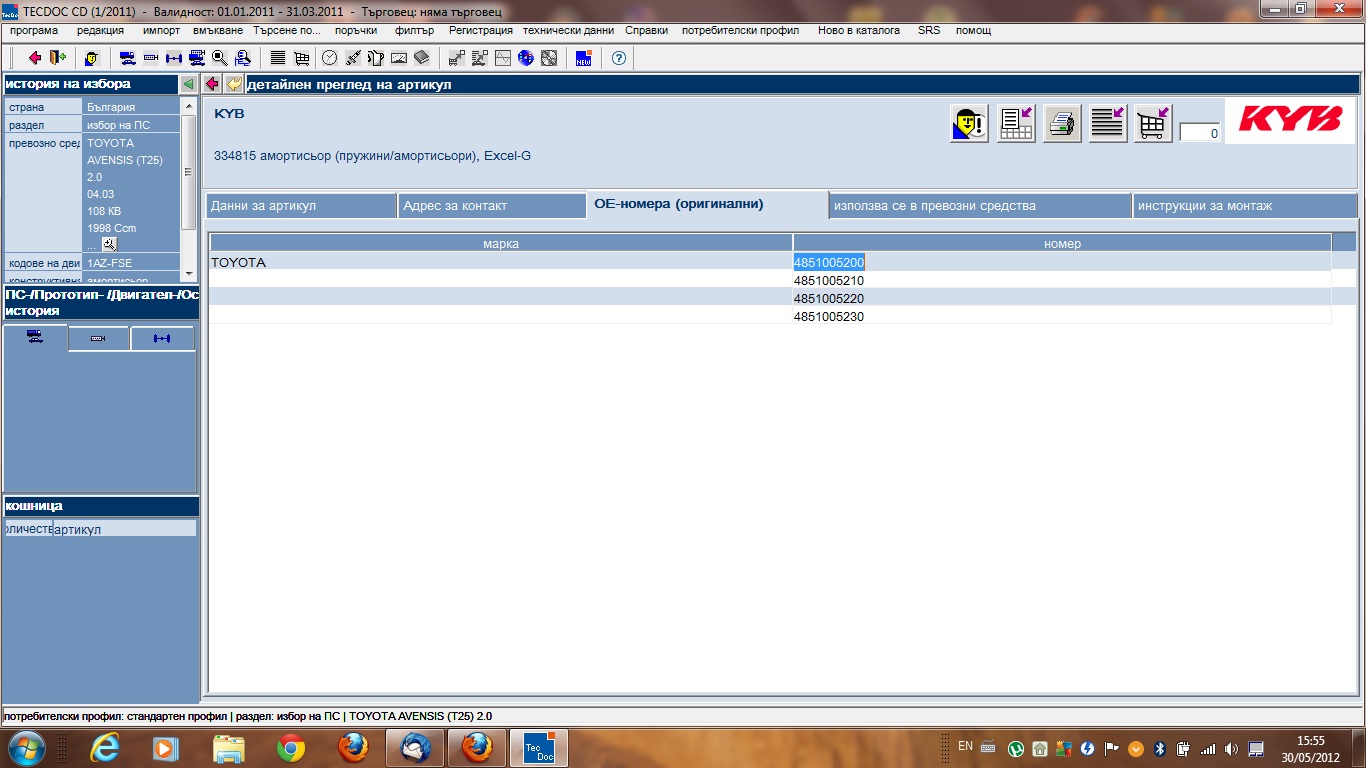
Task: Collapse the selection history panel arrow
Action: tap(188, 85)
